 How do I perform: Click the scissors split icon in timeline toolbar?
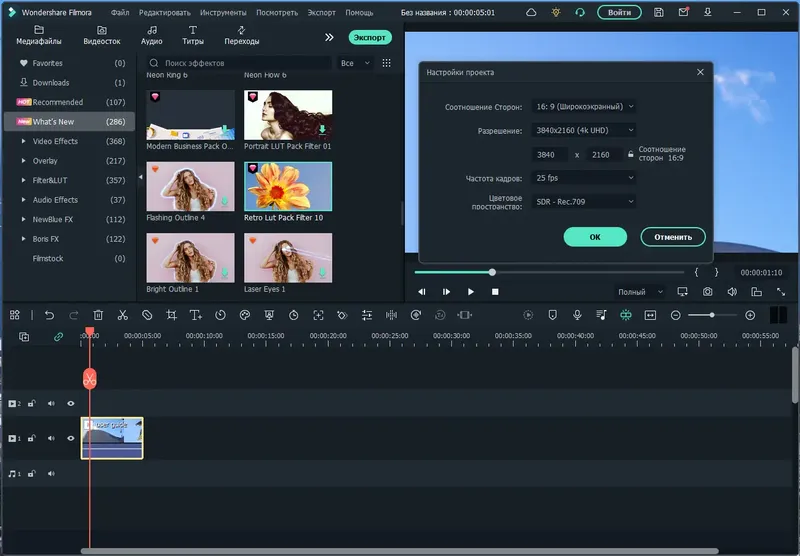click(x=122, y=315)
